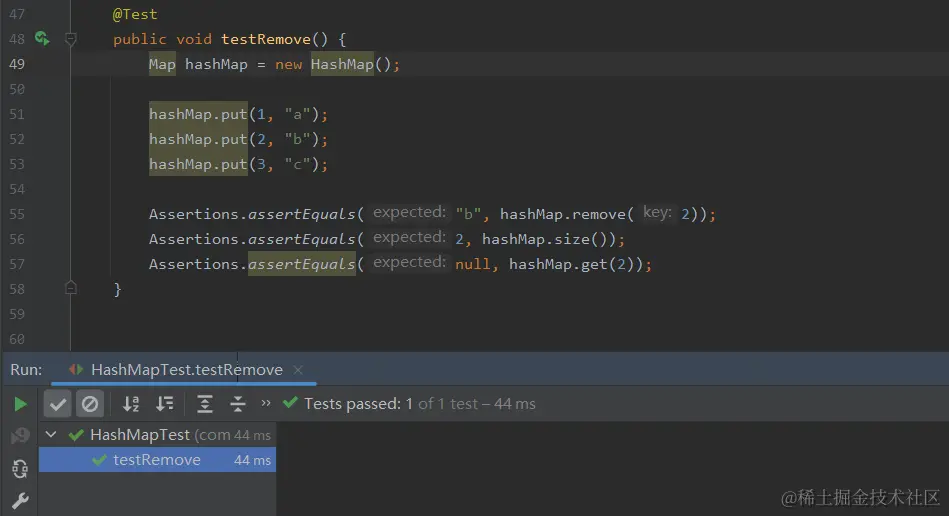Image resolution: width=949 pixels, height=516 pixels.
Task: Click the rerun failed tests icon
Action: [x=20, y=436]
